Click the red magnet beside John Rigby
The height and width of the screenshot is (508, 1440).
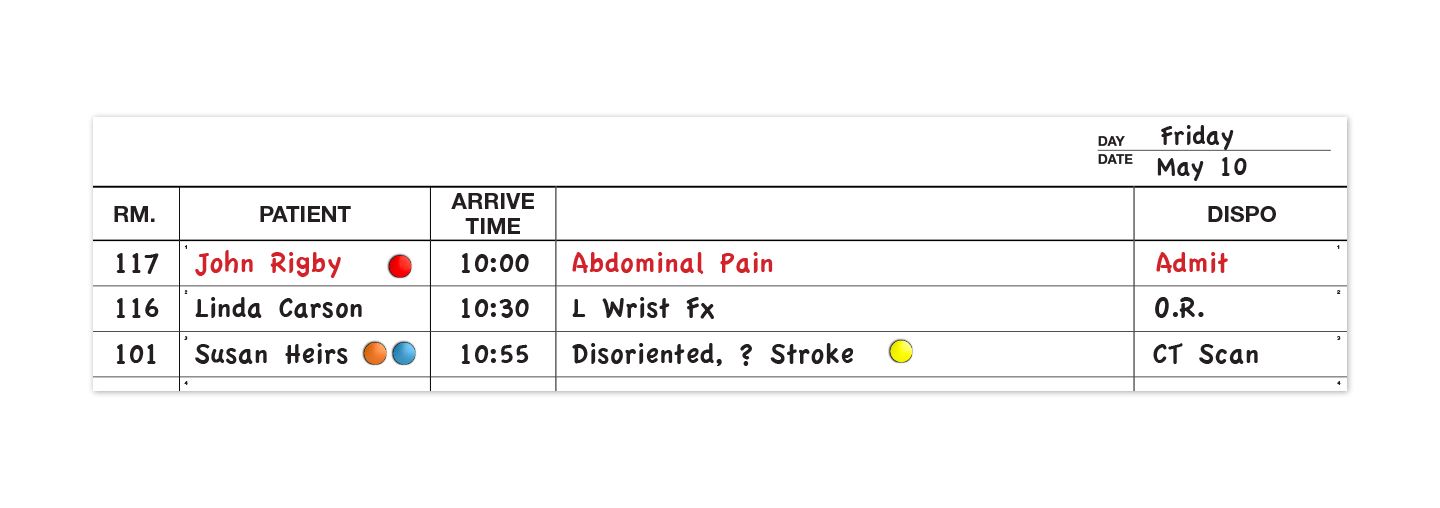pos(399,266)
